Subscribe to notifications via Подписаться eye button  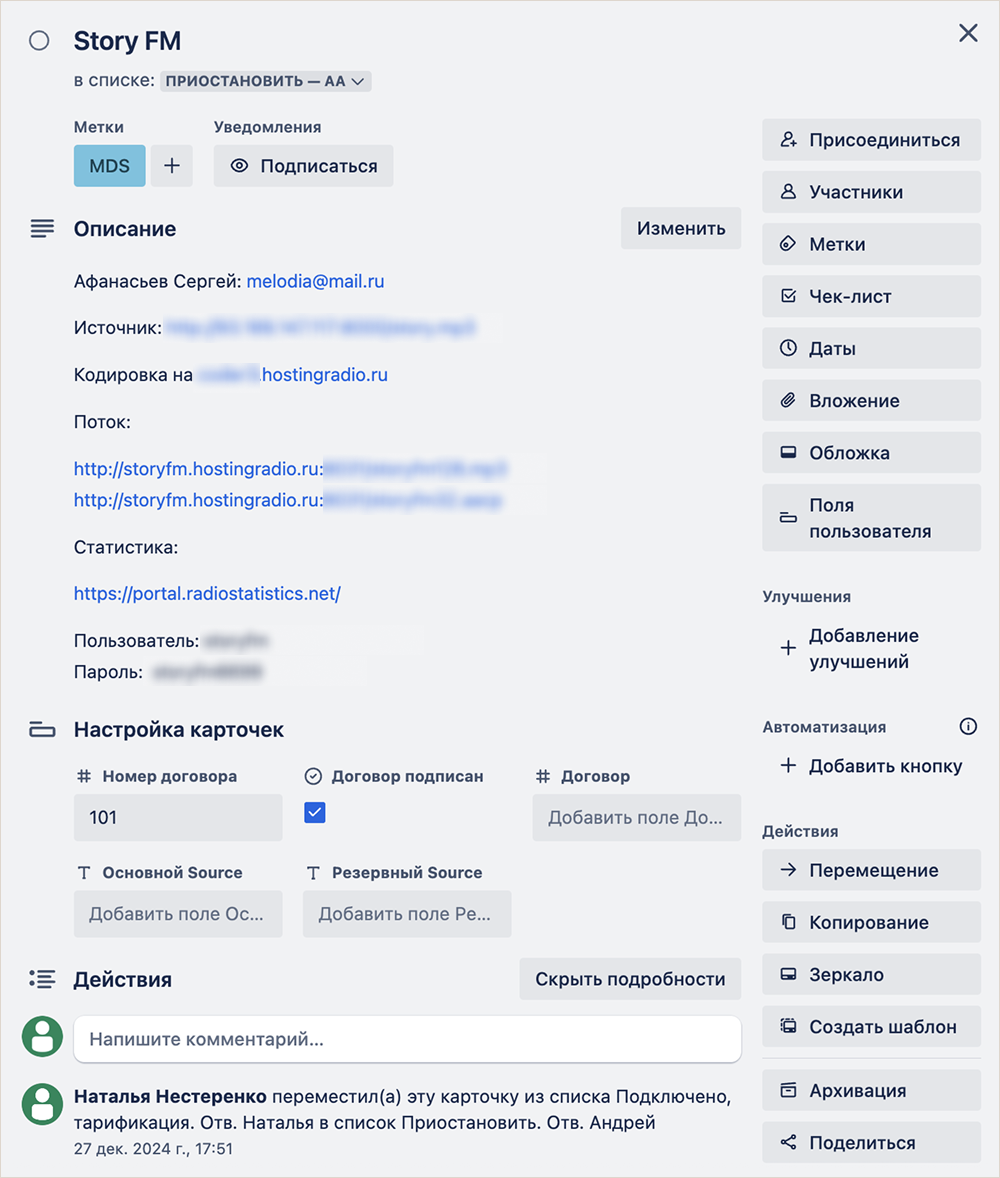click(303, 166)
